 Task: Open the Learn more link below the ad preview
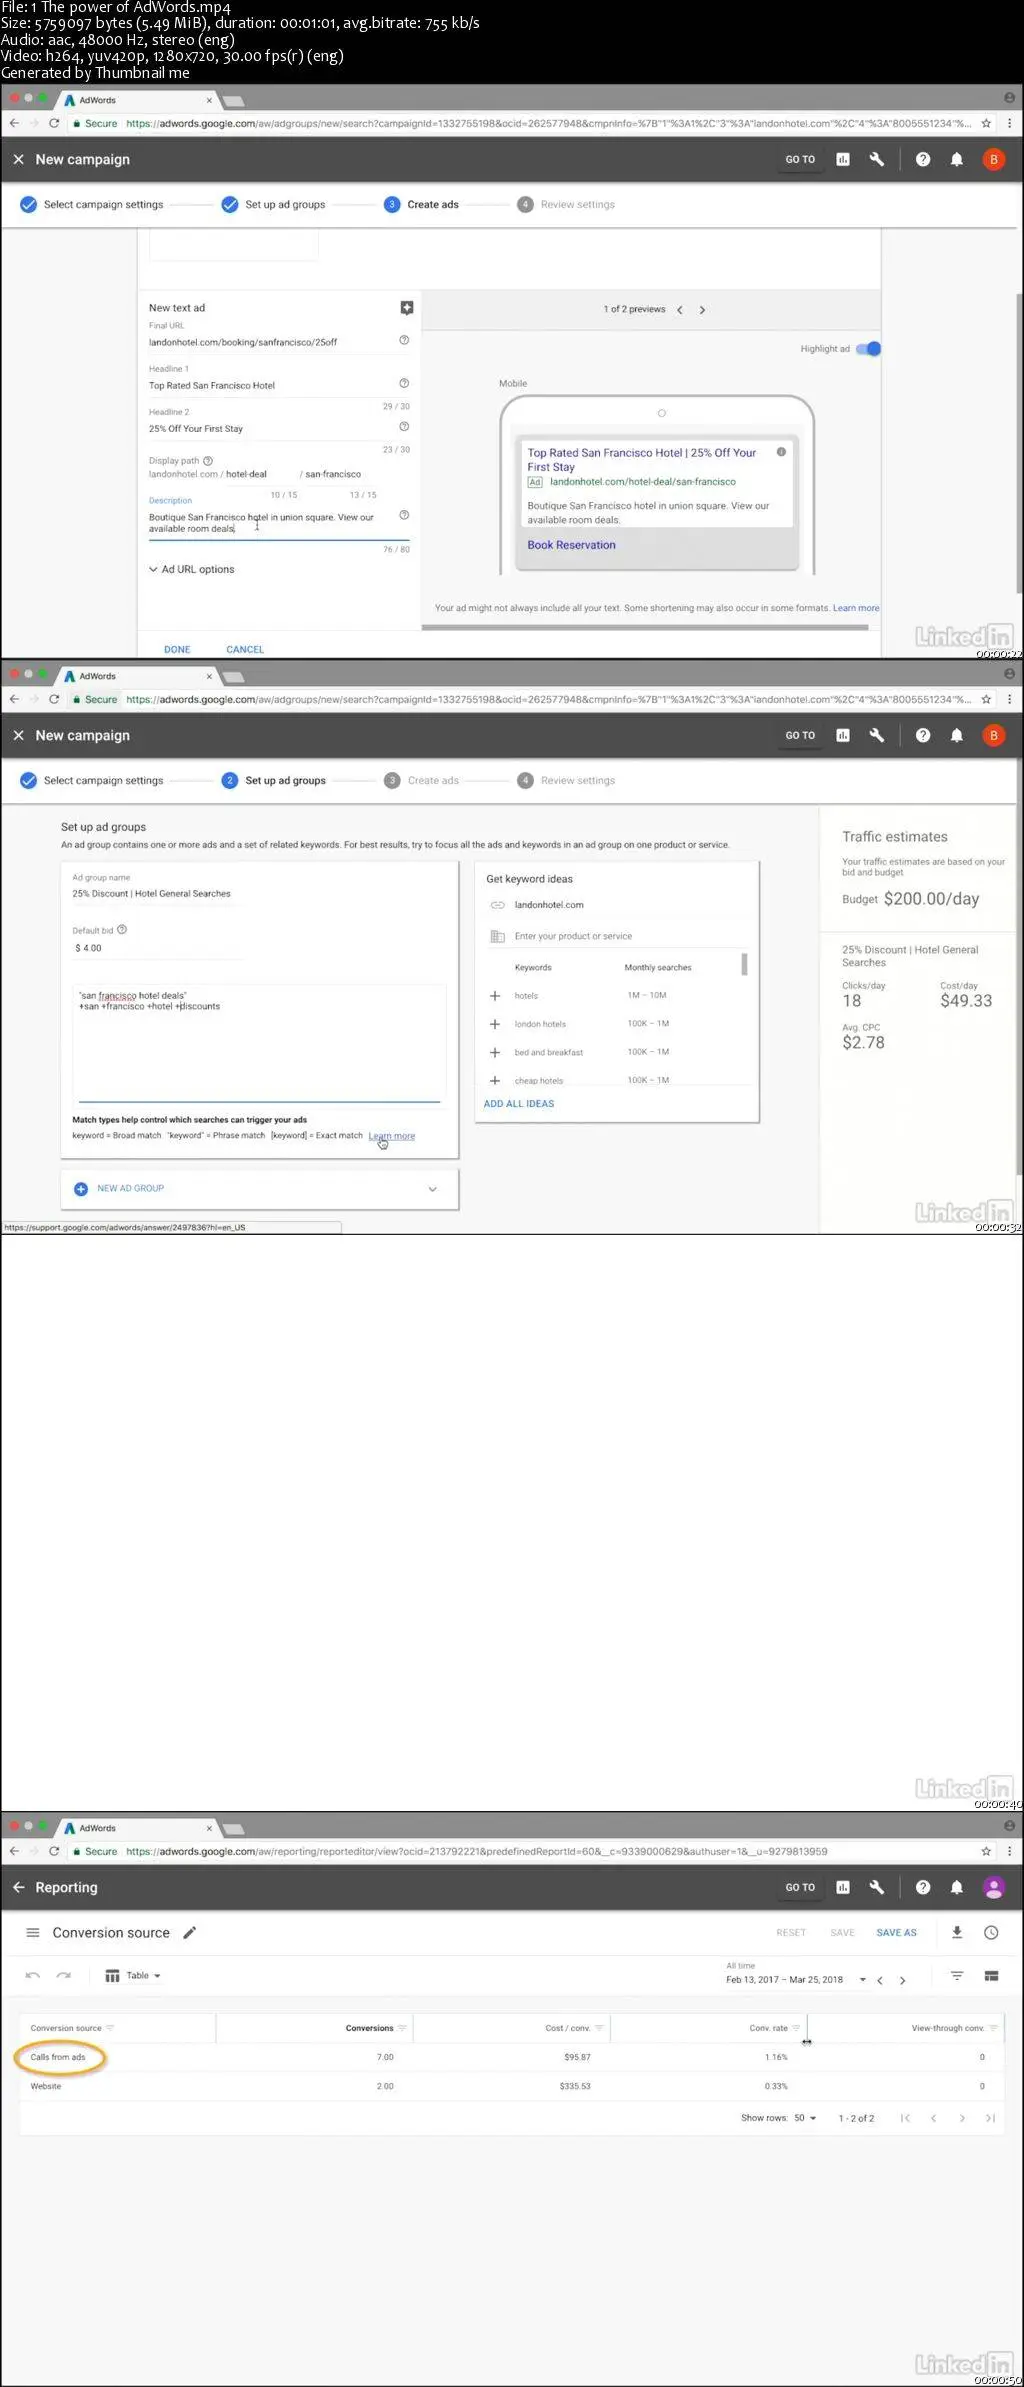tap(856, 608)
